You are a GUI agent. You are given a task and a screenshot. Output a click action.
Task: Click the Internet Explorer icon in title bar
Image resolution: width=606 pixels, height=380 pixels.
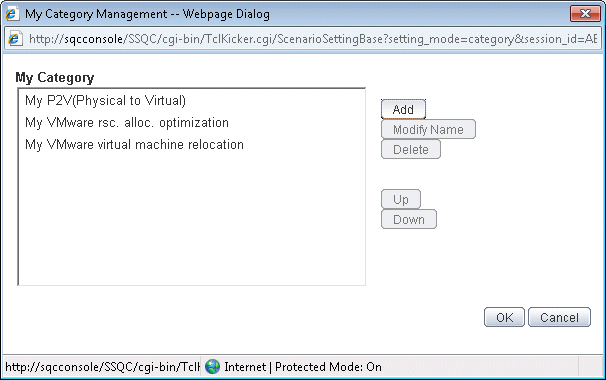coord(13,14)
